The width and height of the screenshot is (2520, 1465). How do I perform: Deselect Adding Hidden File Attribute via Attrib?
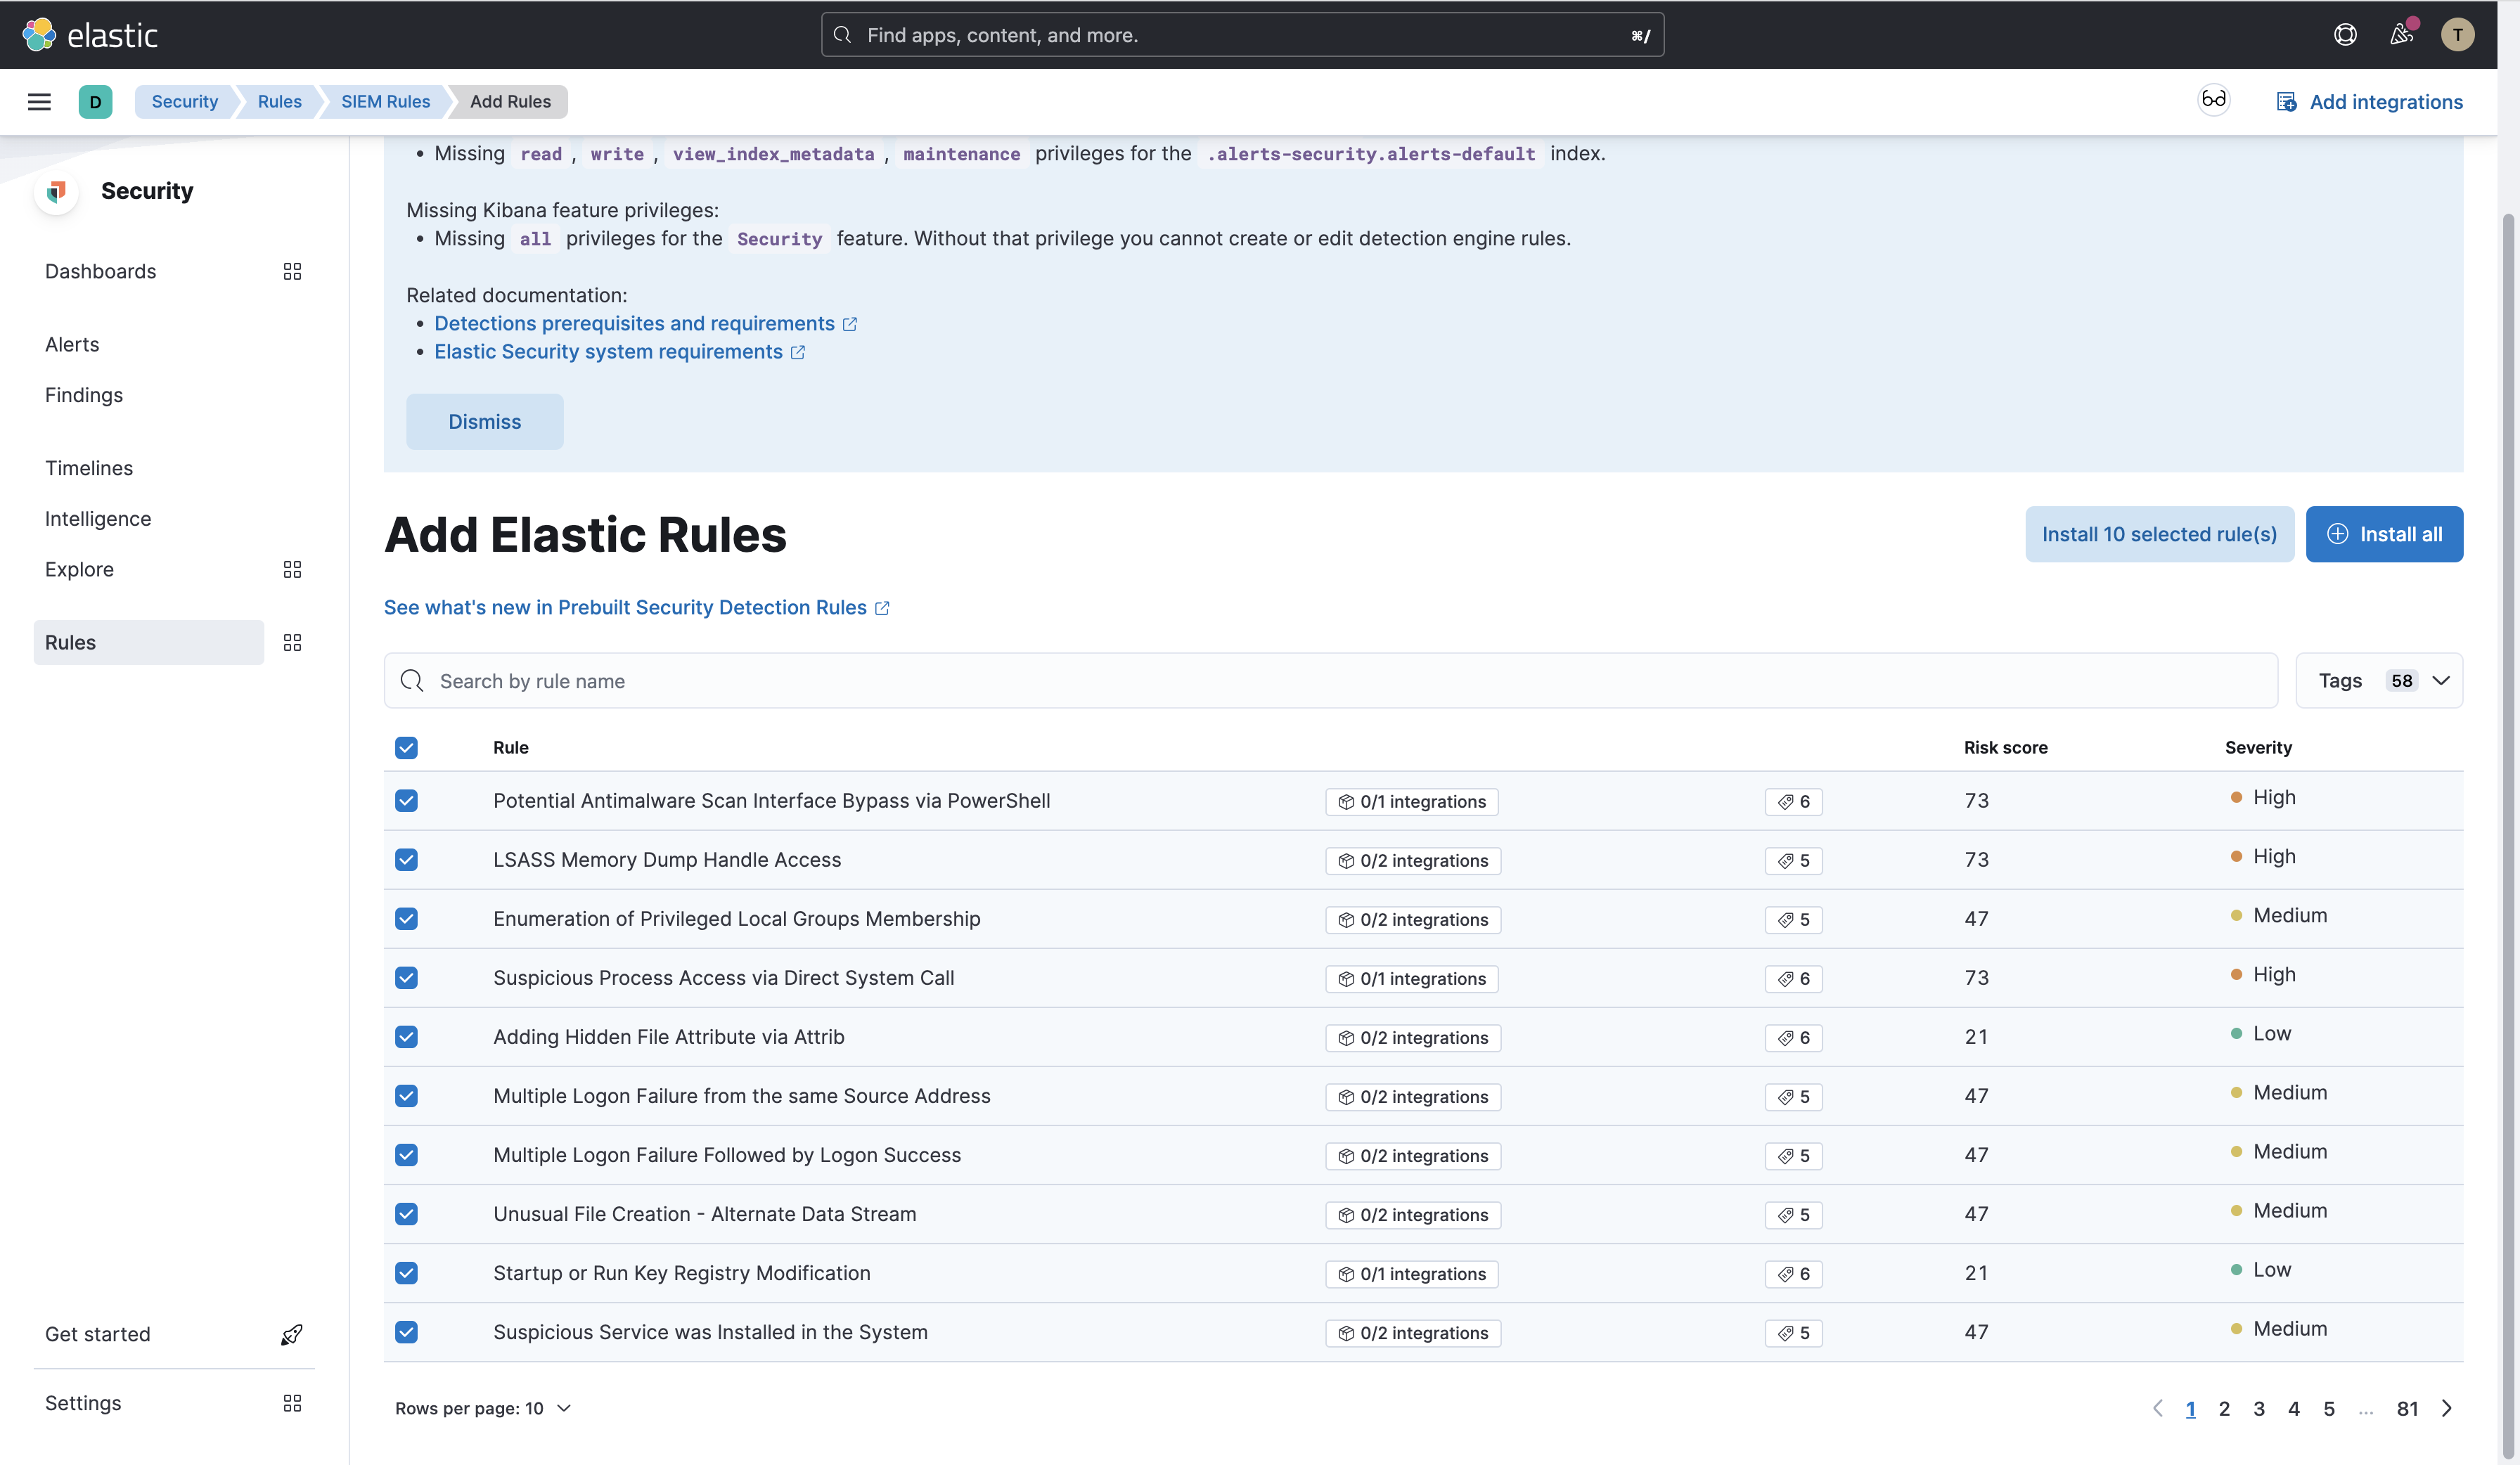tap(406, 1037)
